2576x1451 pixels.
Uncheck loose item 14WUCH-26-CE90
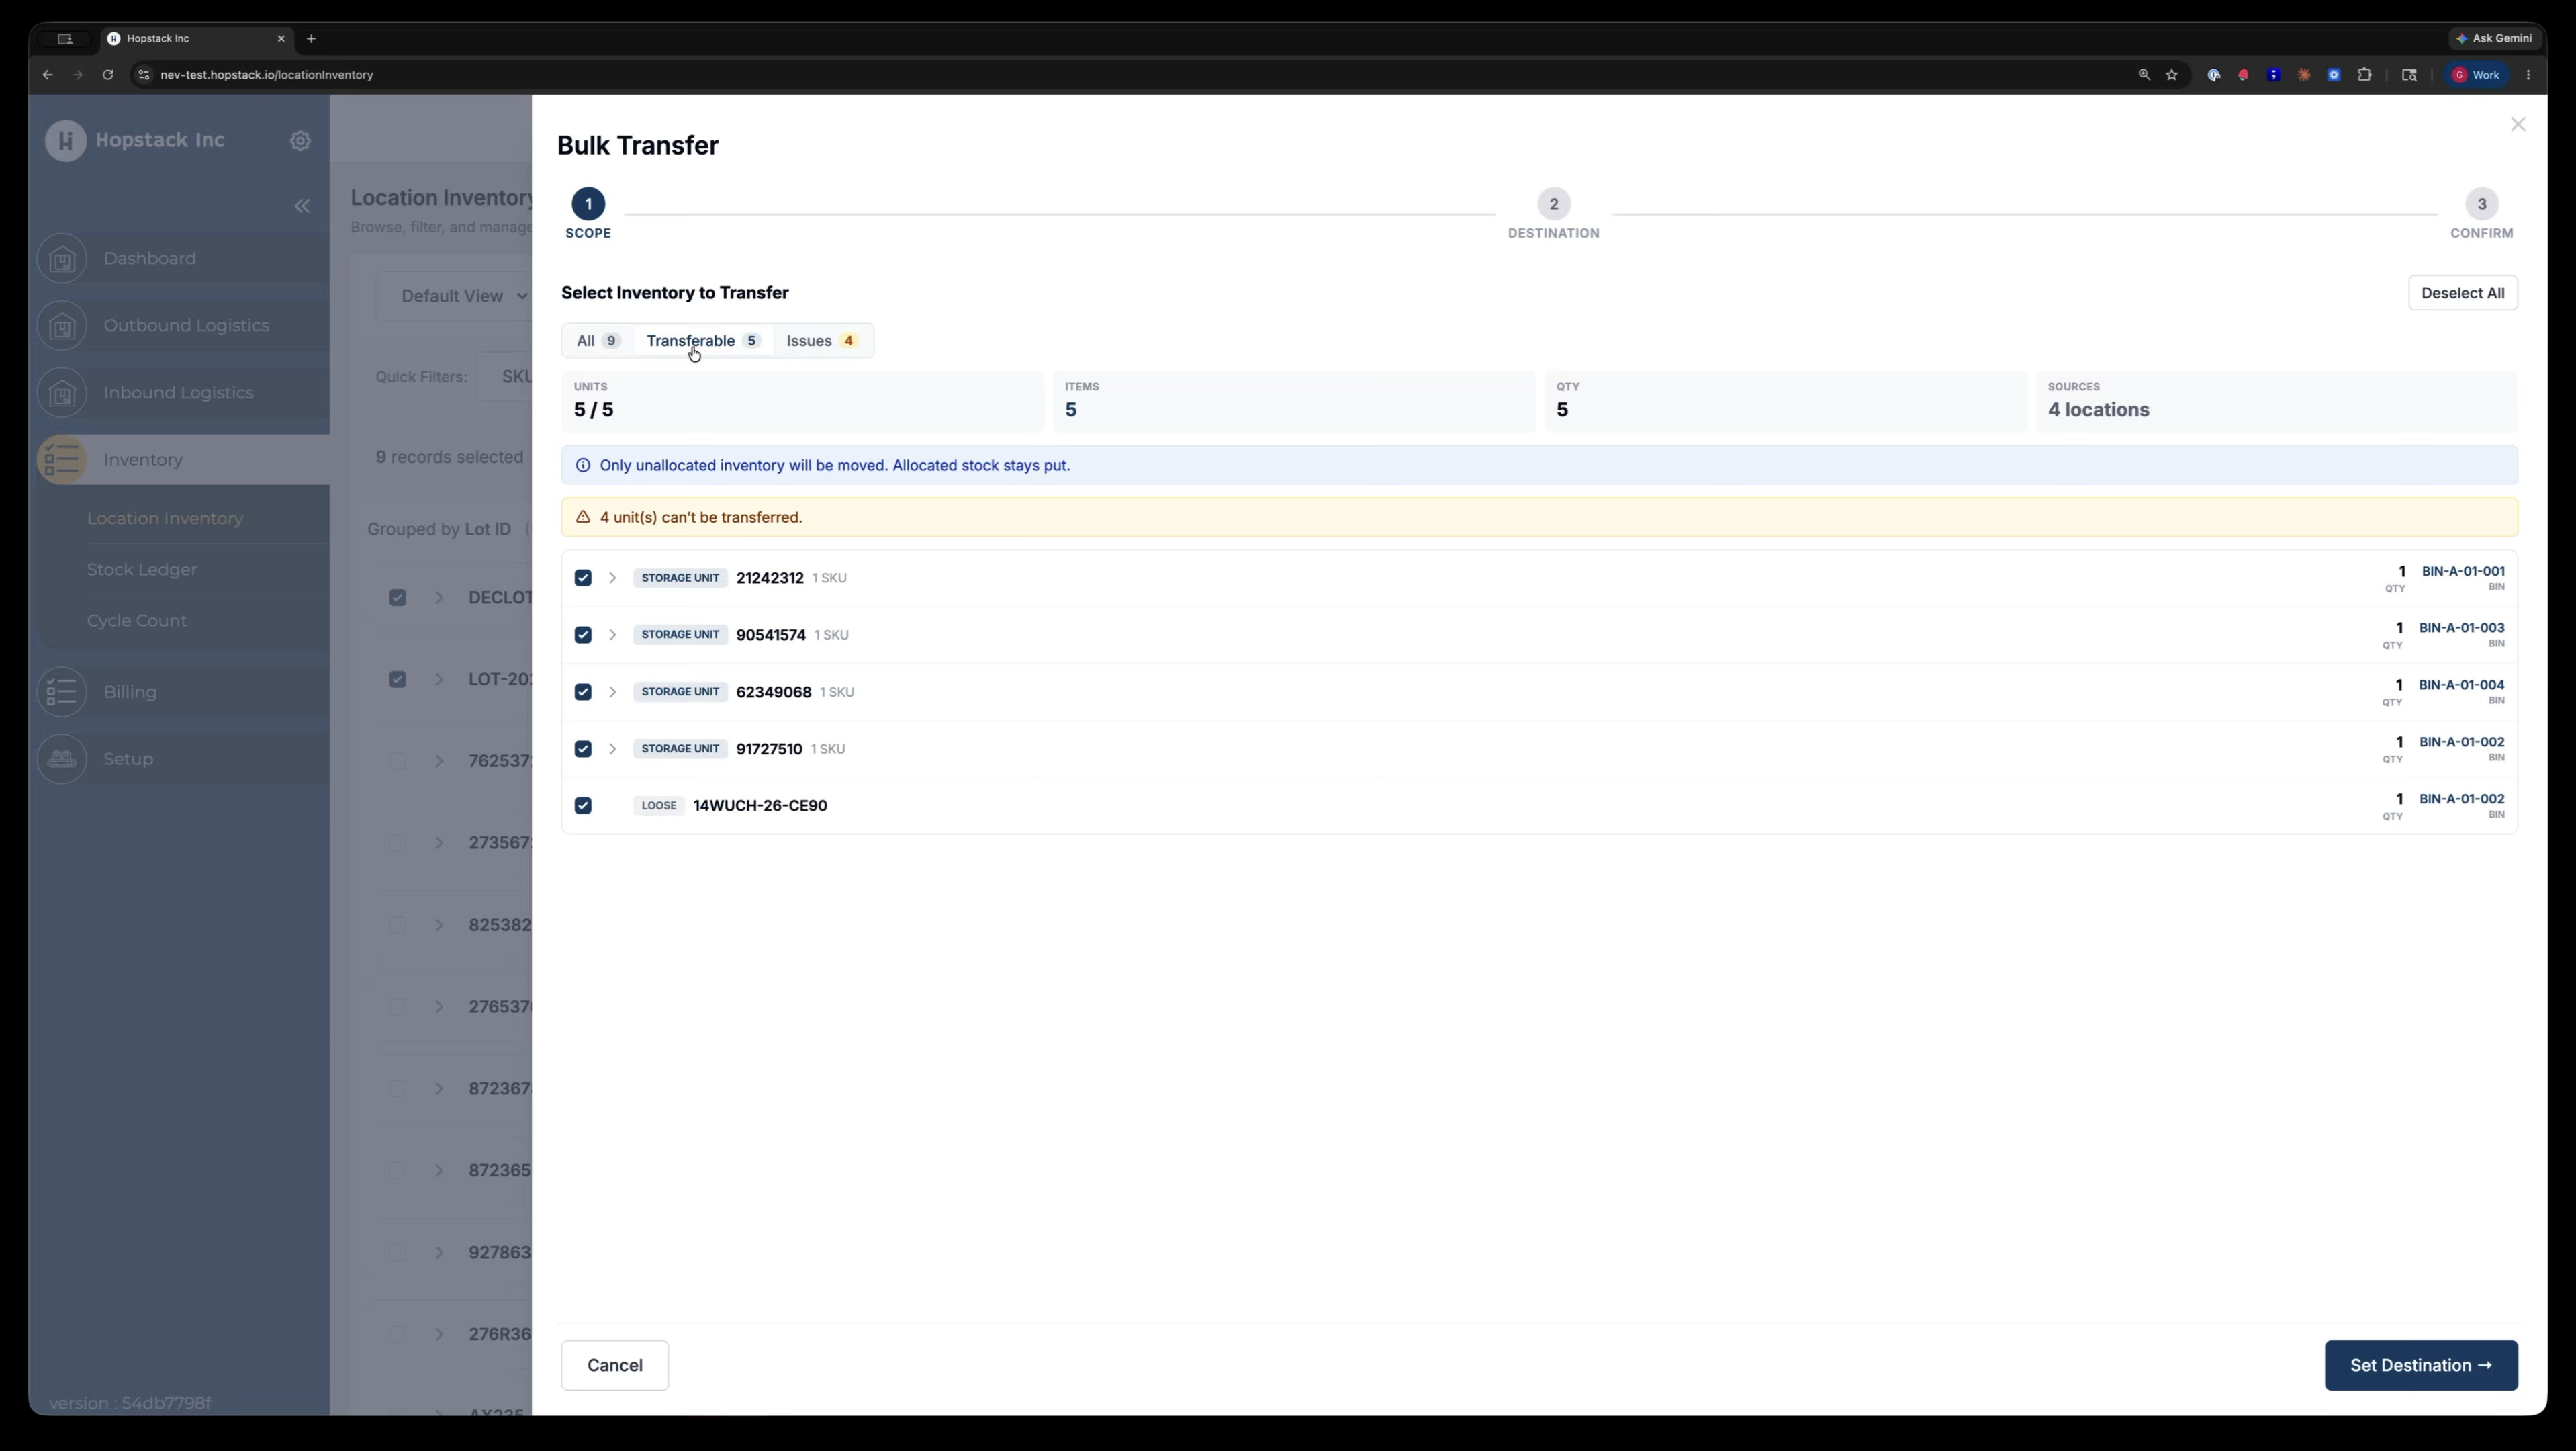[x=583, y=806]
